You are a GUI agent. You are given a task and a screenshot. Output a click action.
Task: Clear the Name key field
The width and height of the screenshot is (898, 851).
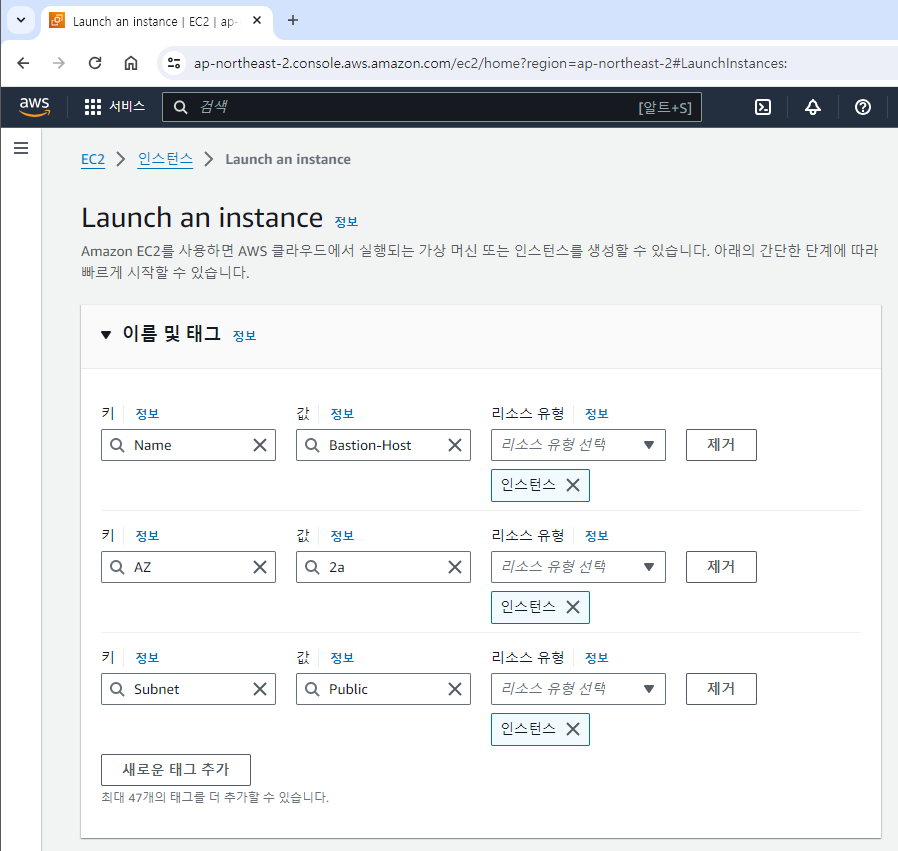(x=260, y=445)
